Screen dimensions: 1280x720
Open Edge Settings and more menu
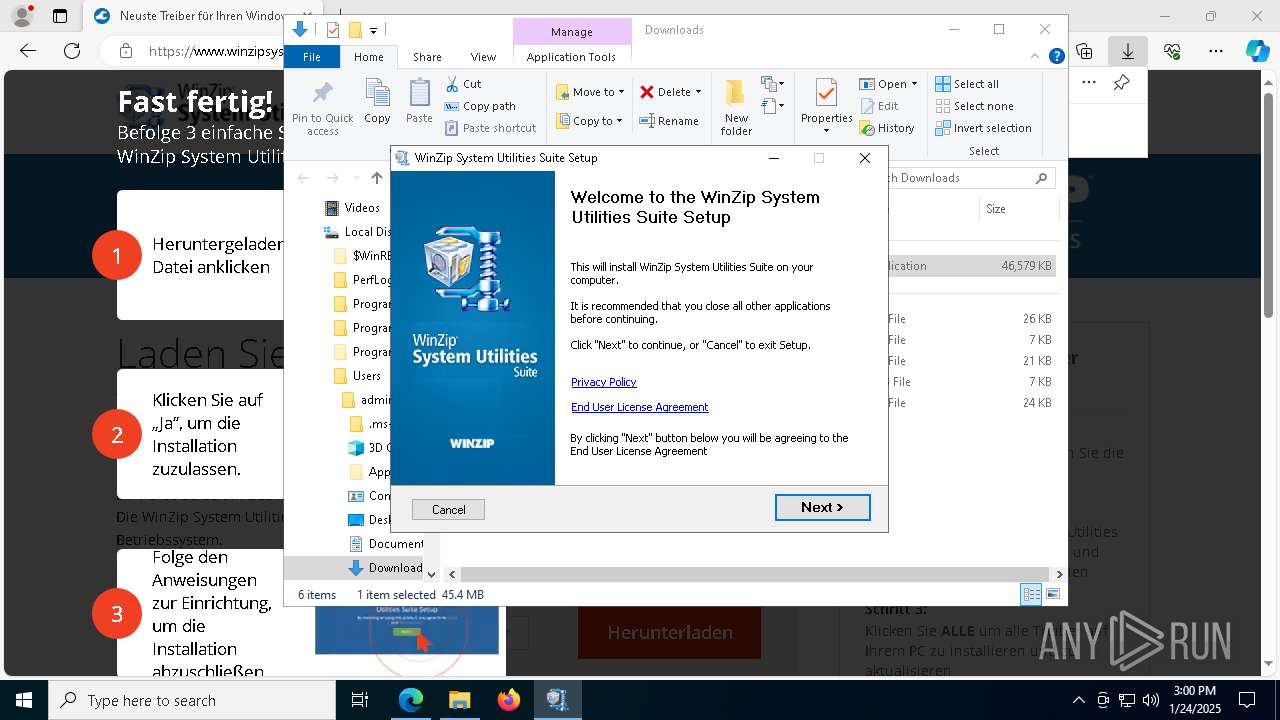(1216, 51)
